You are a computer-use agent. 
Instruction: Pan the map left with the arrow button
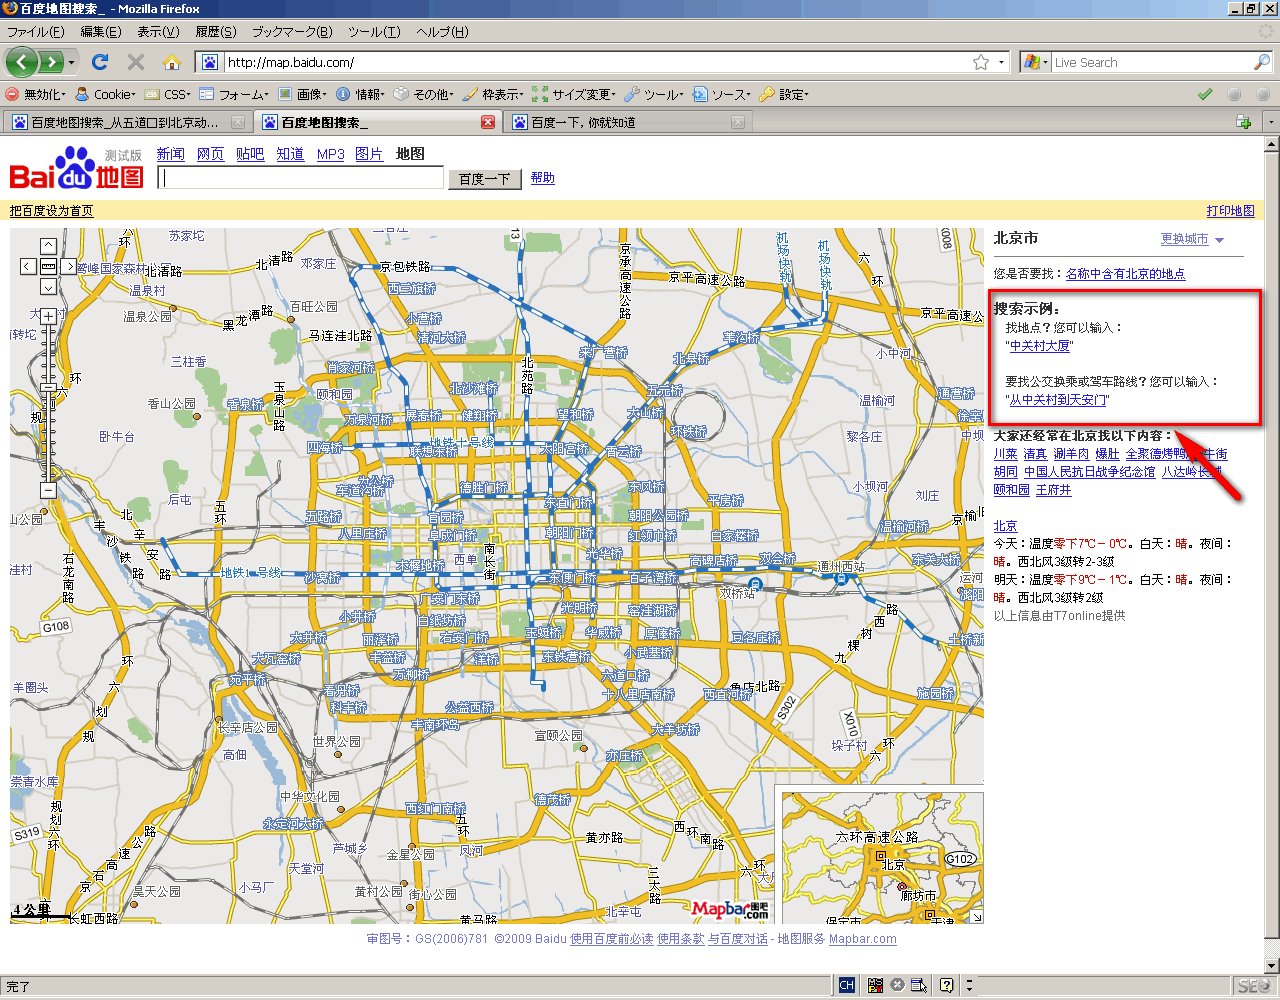[x=29, y=266]
